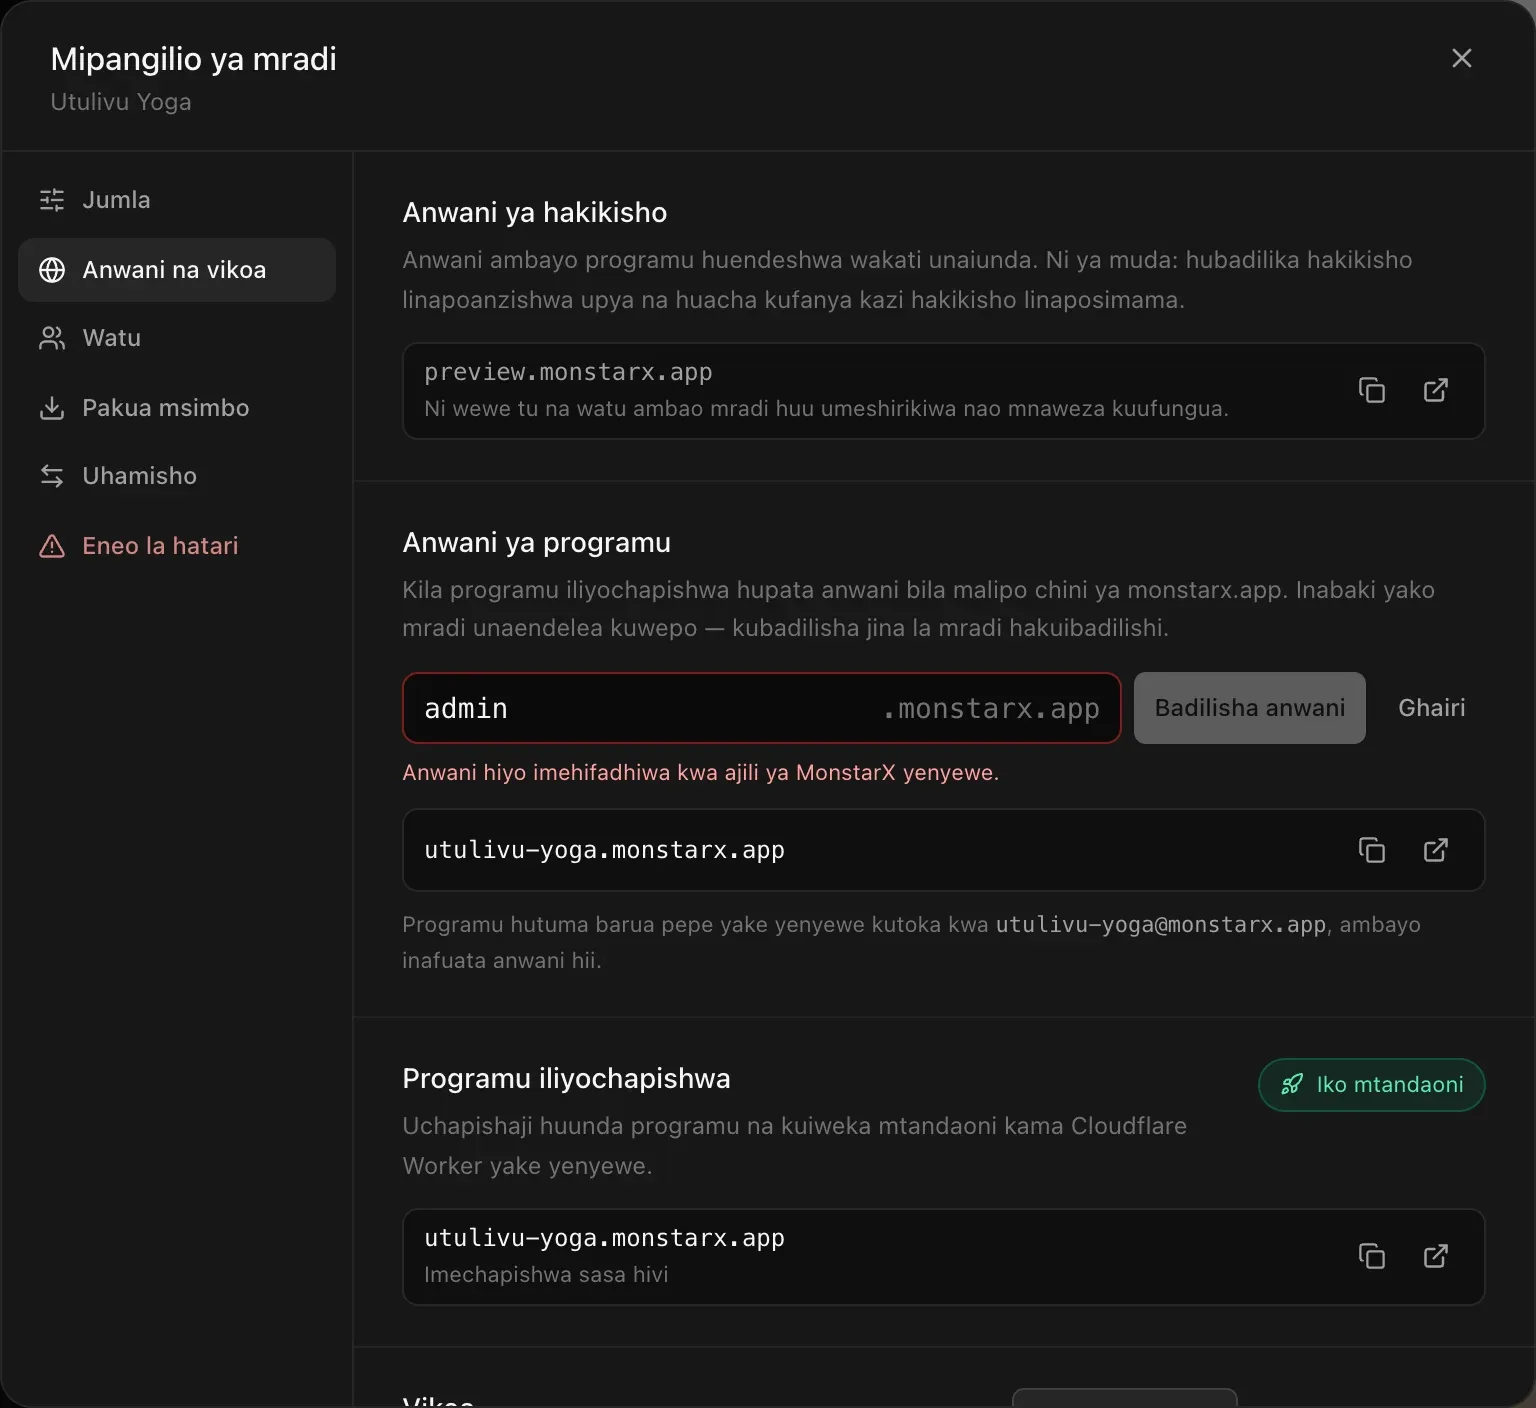Copy the preview.monstarx.app address
The width and height of the screenshot is (1536, 1408).
tap(1371, 390)
